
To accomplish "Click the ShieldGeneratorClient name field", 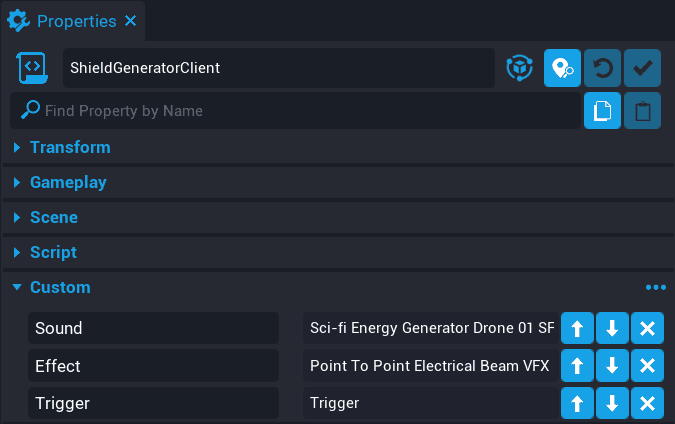I will (278, 68).
